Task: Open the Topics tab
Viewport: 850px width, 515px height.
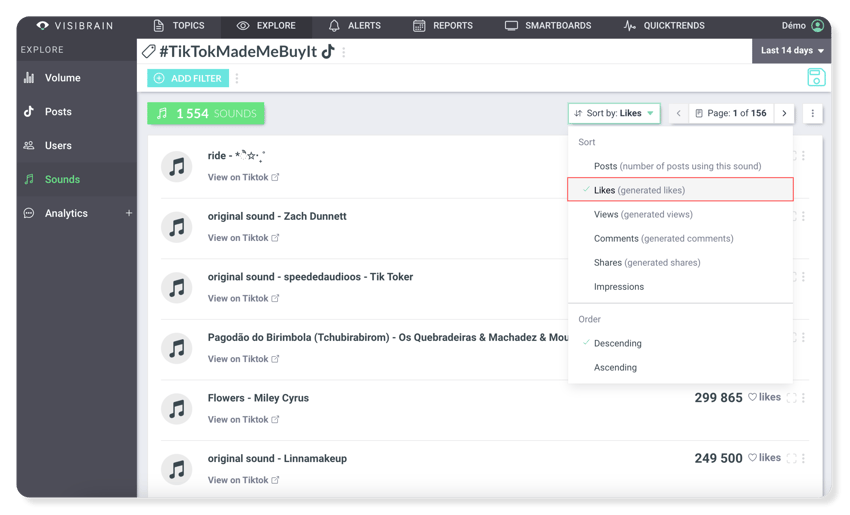Action: [179, 25]
